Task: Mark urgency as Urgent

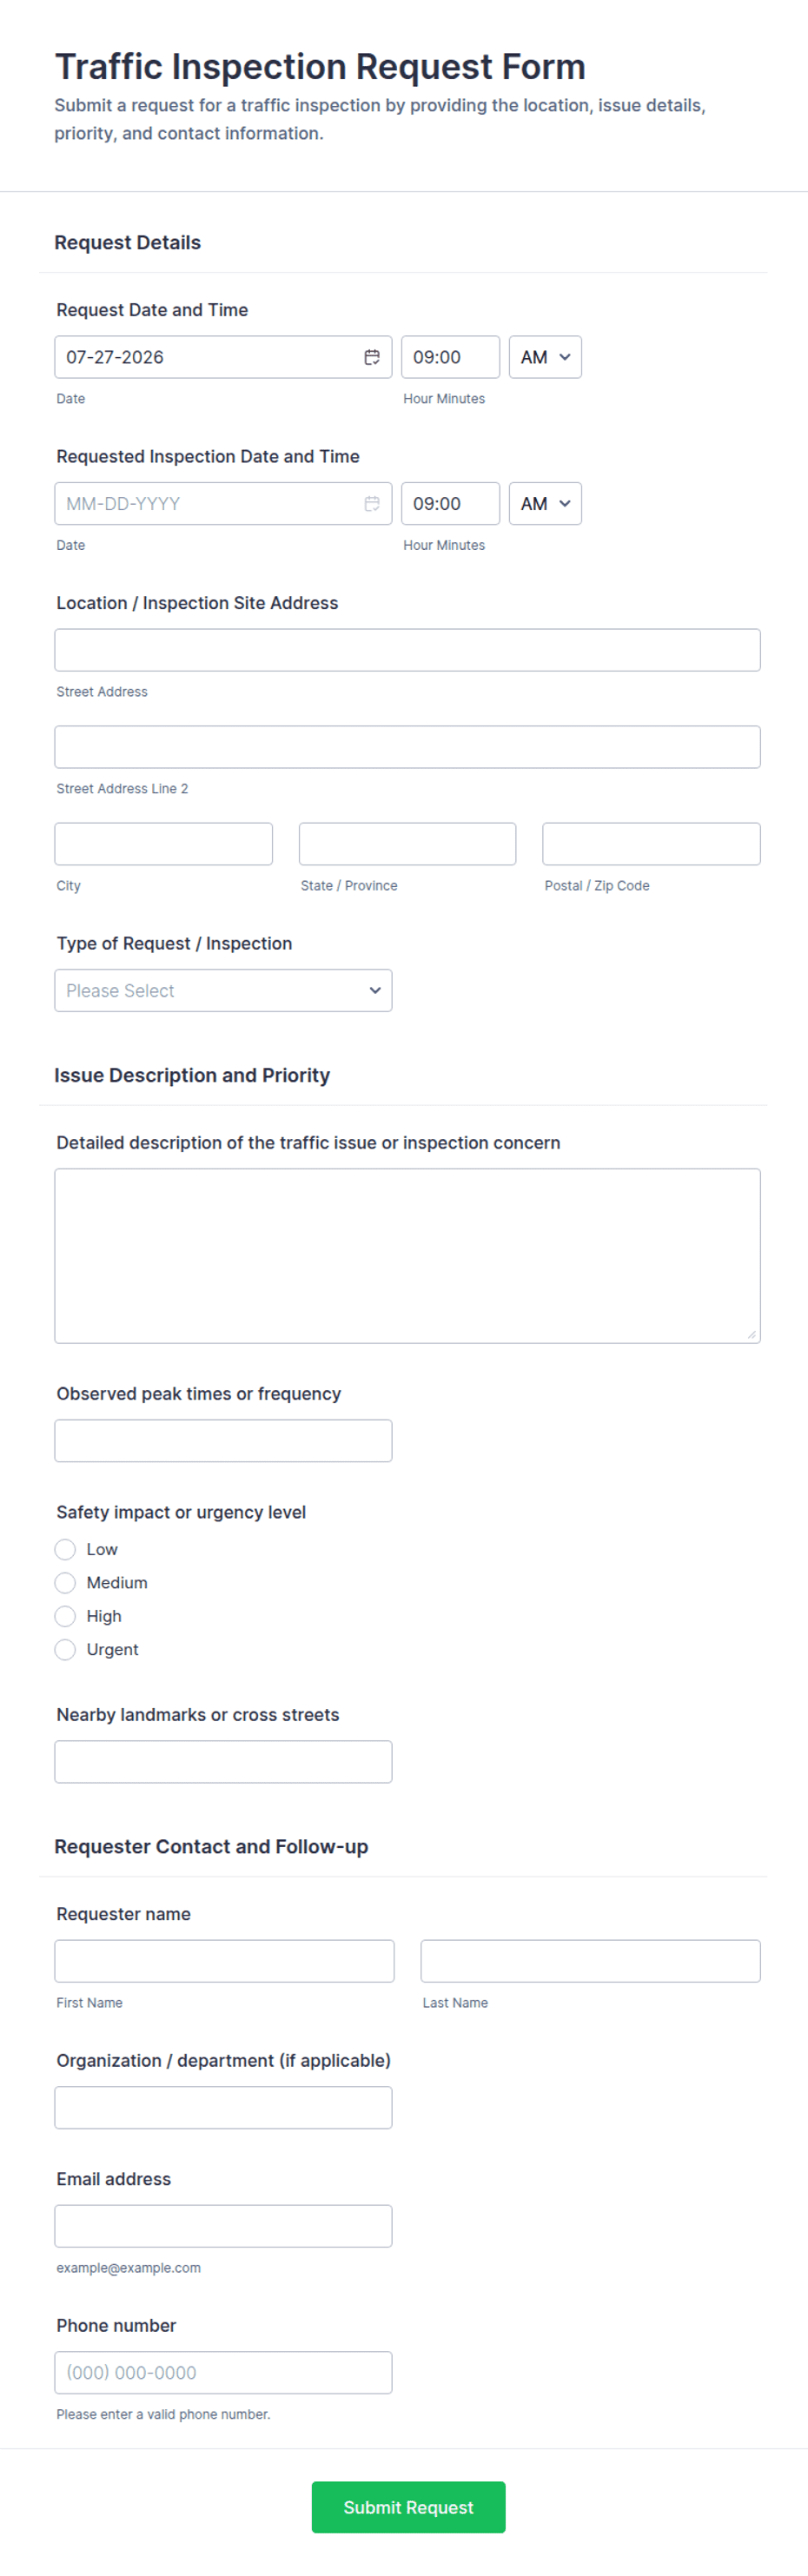Action: pos(65,1650)
